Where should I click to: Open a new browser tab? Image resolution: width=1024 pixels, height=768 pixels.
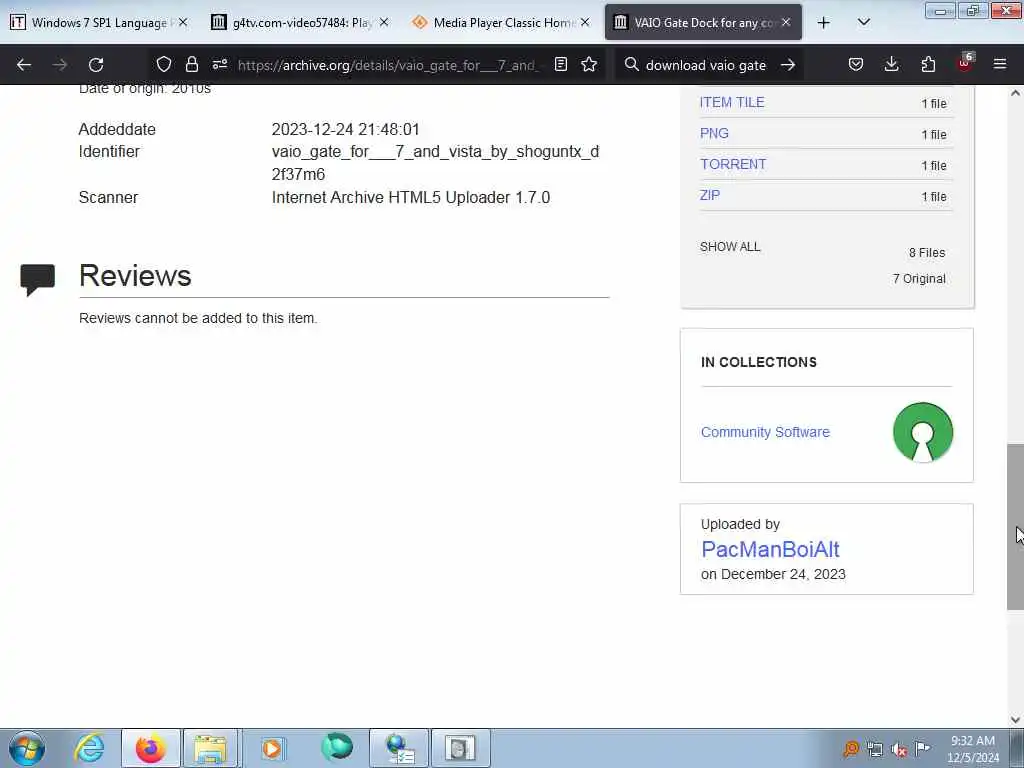[x=824, y=23]
